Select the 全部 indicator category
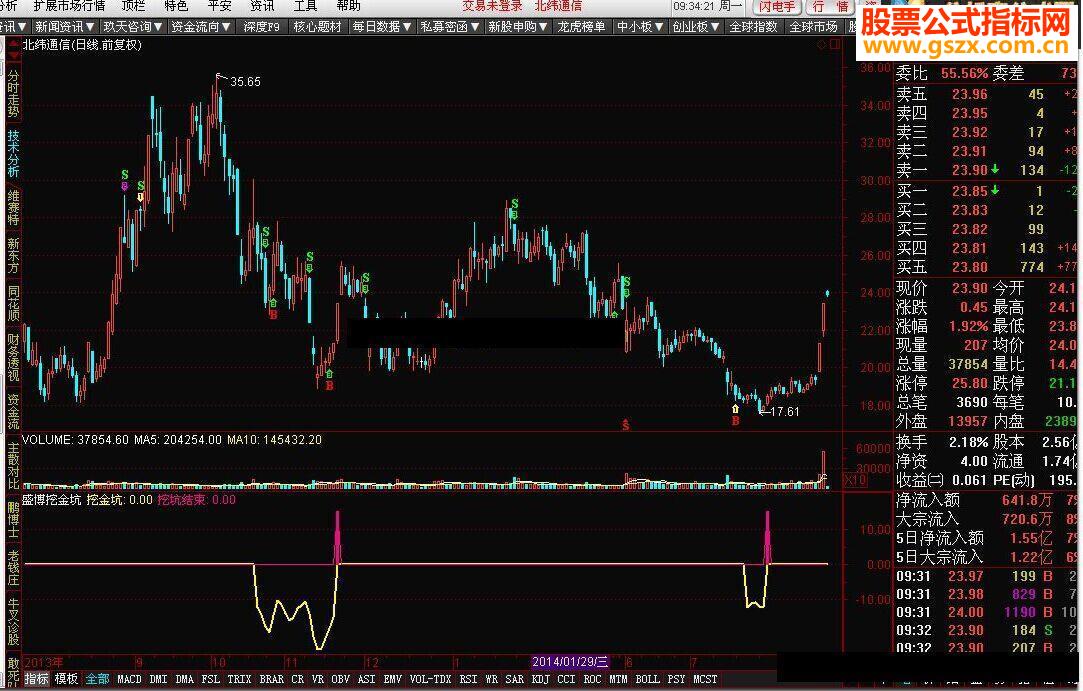Viewport: 1083px width, 691px height. 97,679
